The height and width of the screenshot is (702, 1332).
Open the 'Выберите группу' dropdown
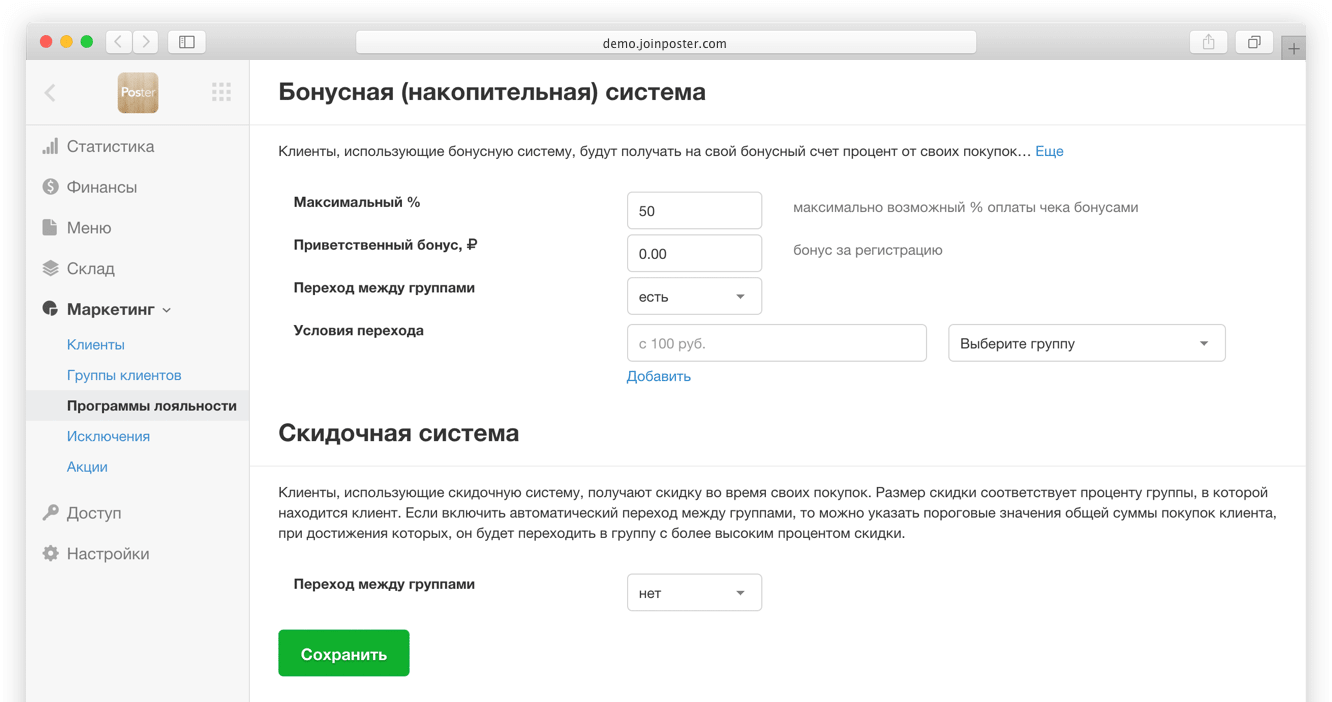pyautogui.click(x=1086, y=343)
